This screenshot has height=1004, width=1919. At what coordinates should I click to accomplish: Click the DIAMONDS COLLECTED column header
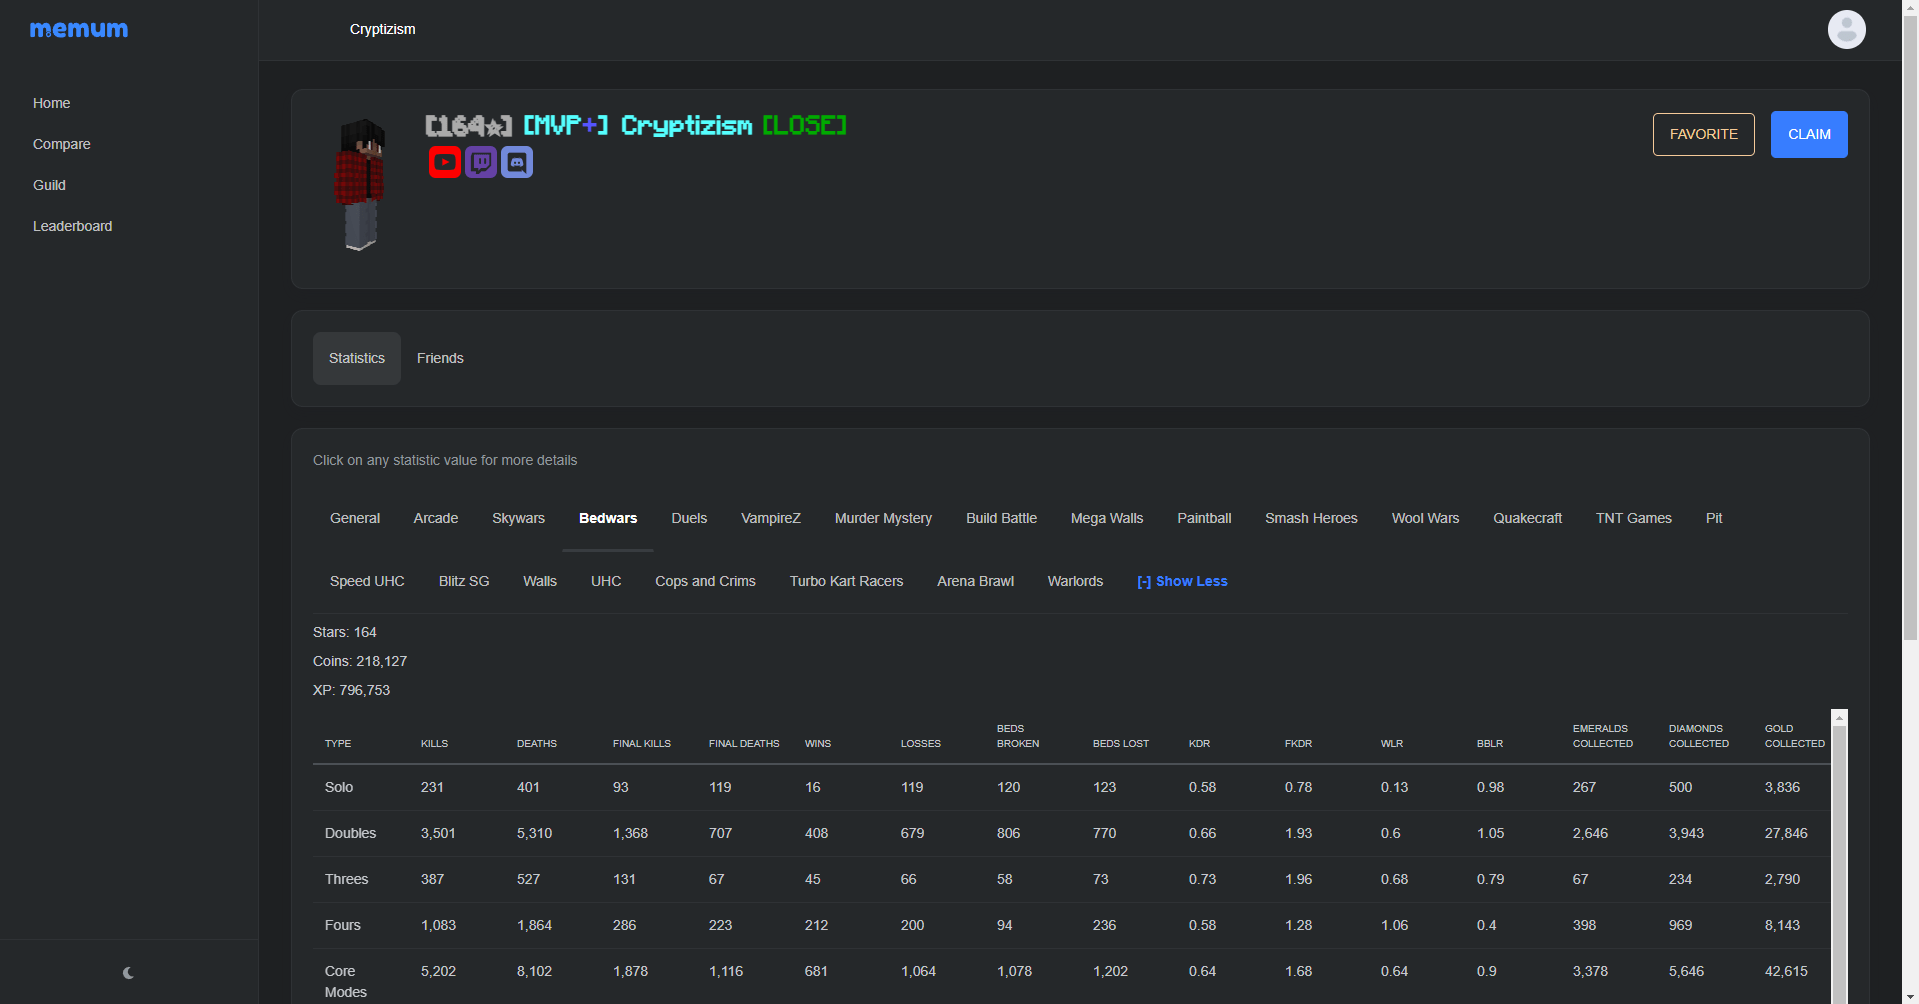[1698, 736]
